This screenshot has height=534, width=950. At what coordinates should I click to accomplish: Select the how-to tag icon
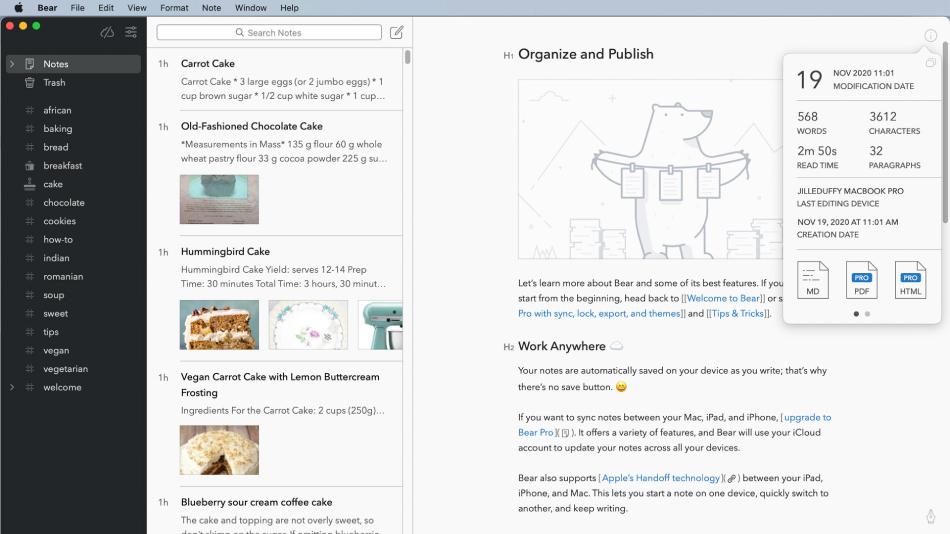pyautogui.click(x=29, y=239)
